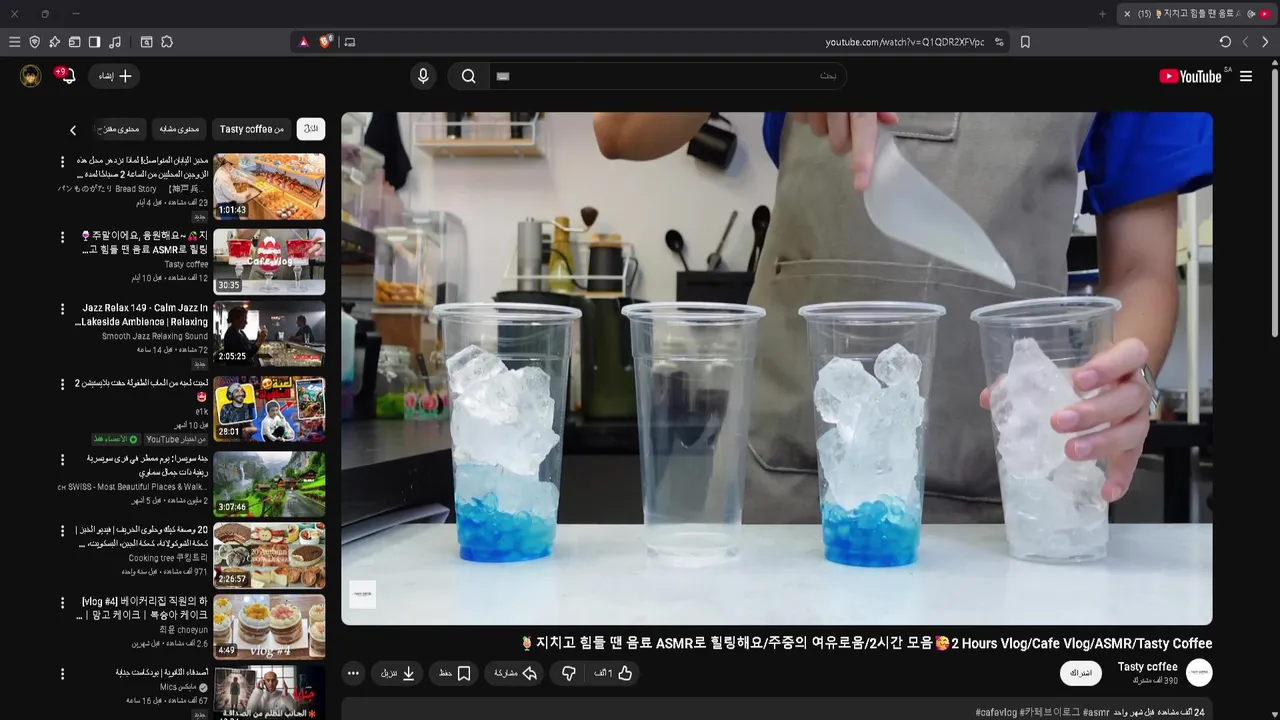The height and width of the screenshot is (720, 1280).
Task: Click the main video player area
Action: tap(777, 368)
